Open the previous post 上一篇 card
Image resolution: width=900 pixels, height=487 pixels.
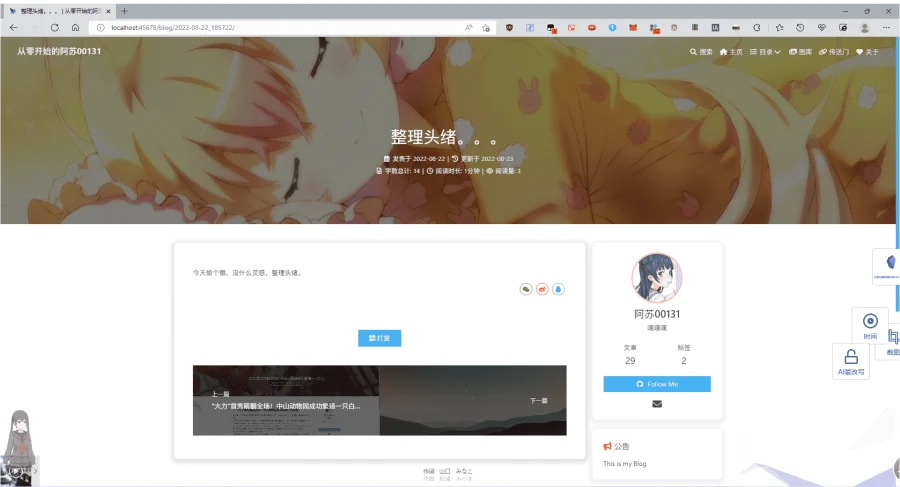pyautogui.click(x=286, y=400)
